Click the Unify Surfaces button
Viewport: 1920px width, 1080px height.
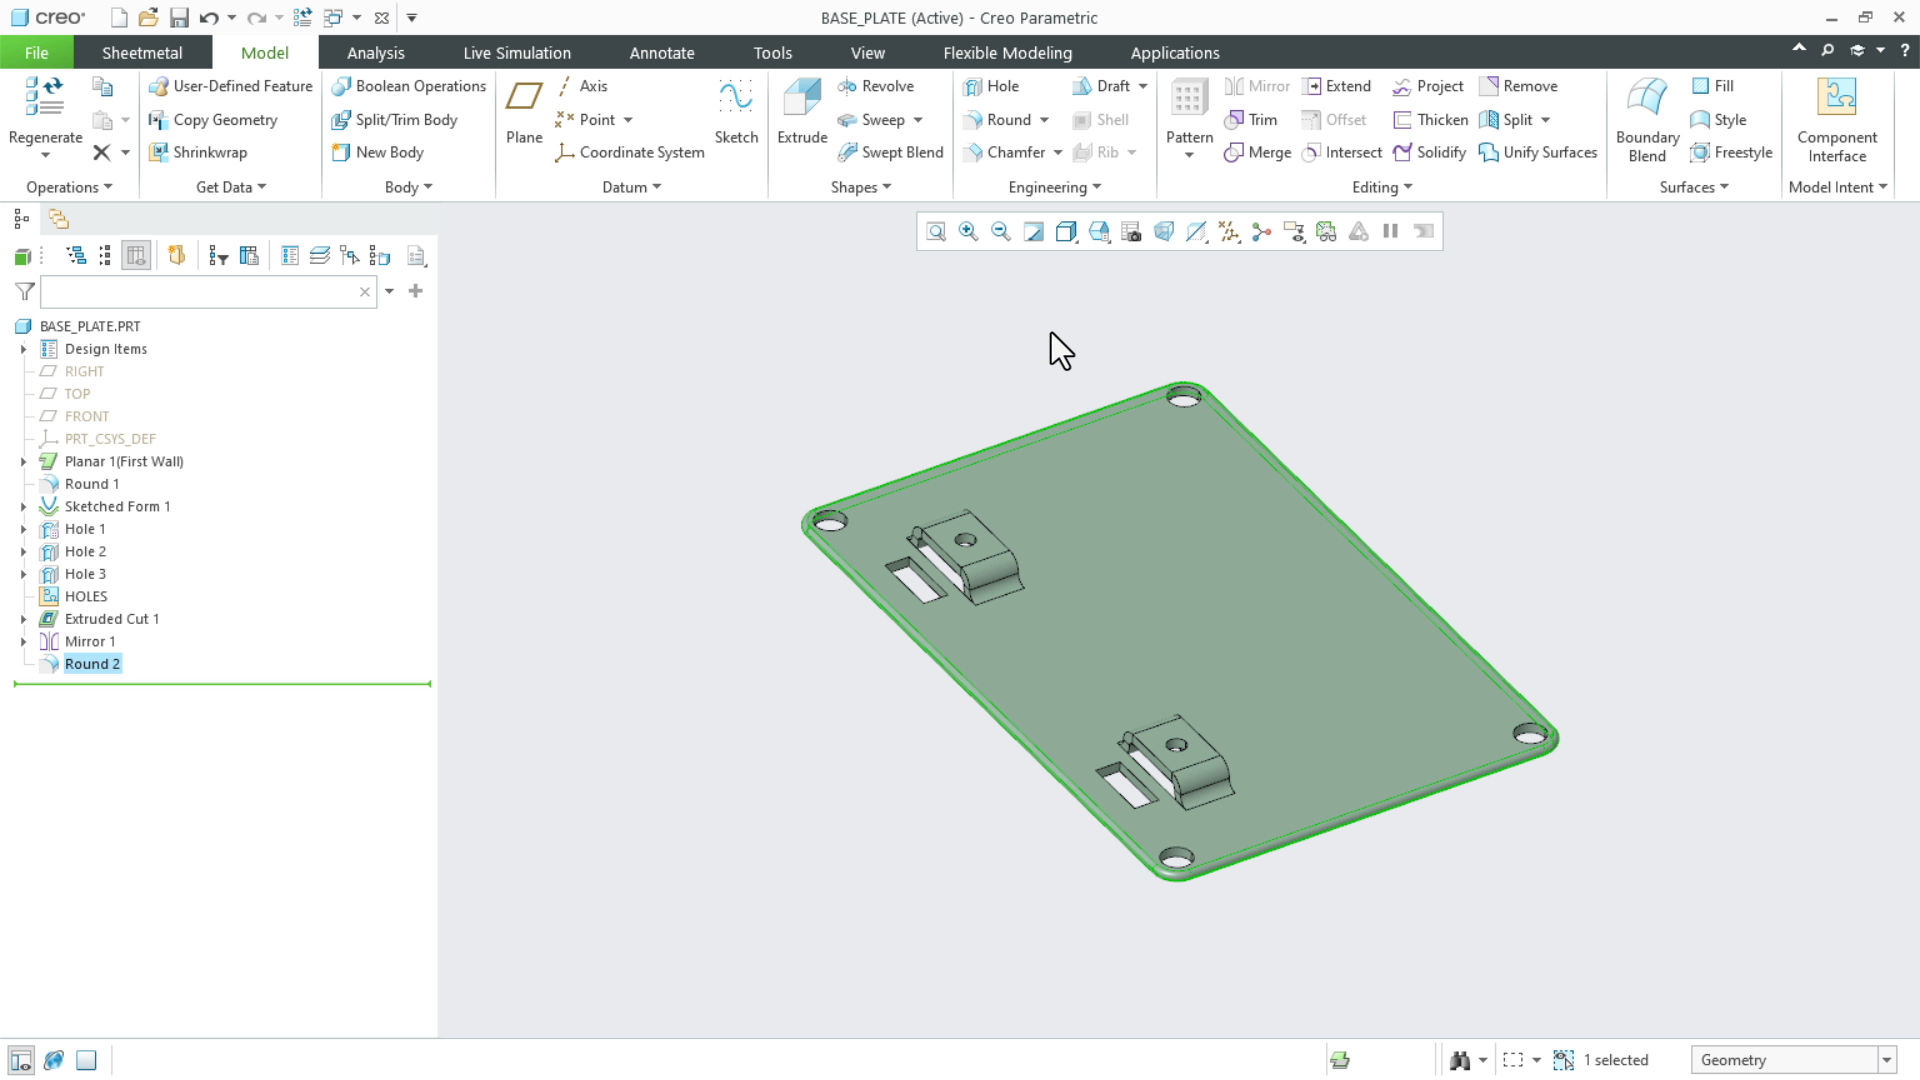pyautogui.click(x=1538, y=152)
